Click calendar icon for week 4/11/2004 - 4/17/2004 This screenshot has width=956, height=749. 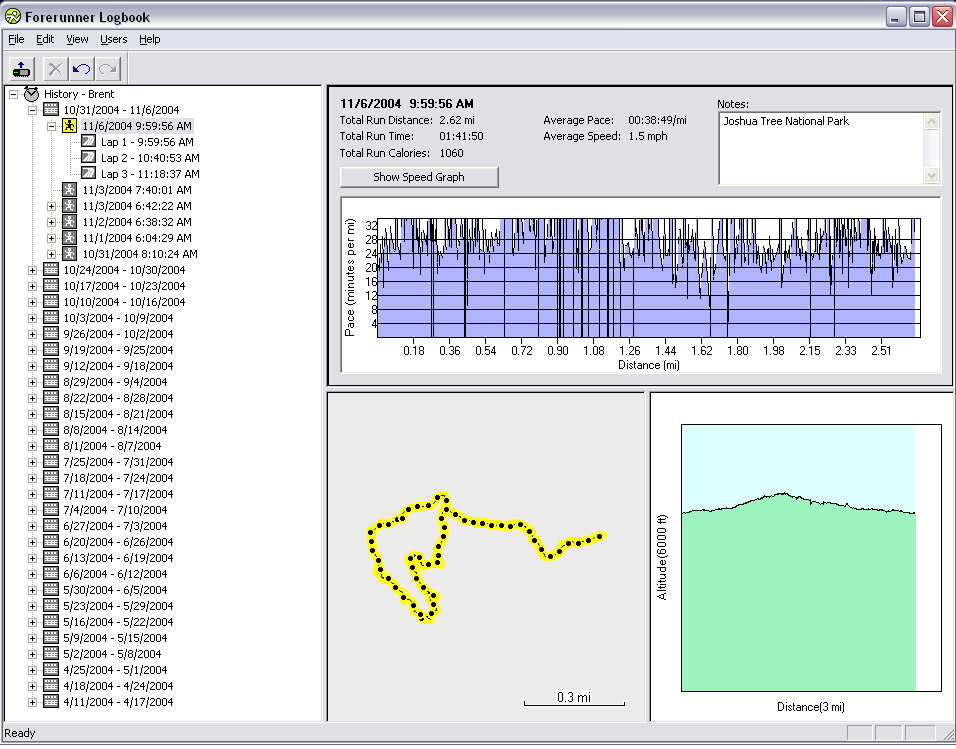pyautogui.click(x=51, y=701)
